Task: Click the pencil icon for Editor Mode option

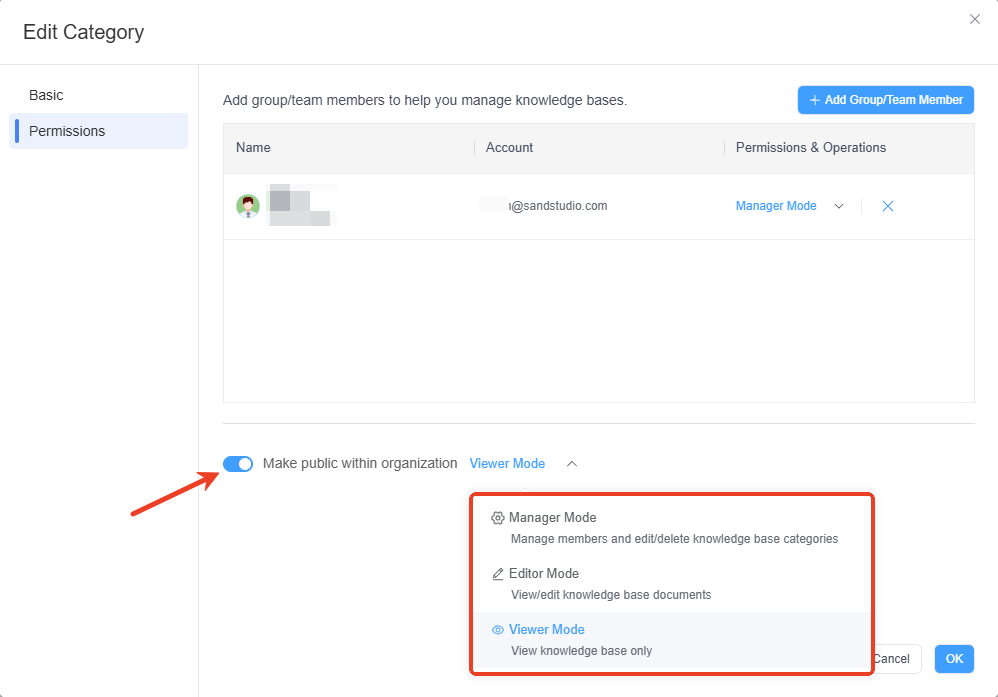Action: [x=498, y=574]
